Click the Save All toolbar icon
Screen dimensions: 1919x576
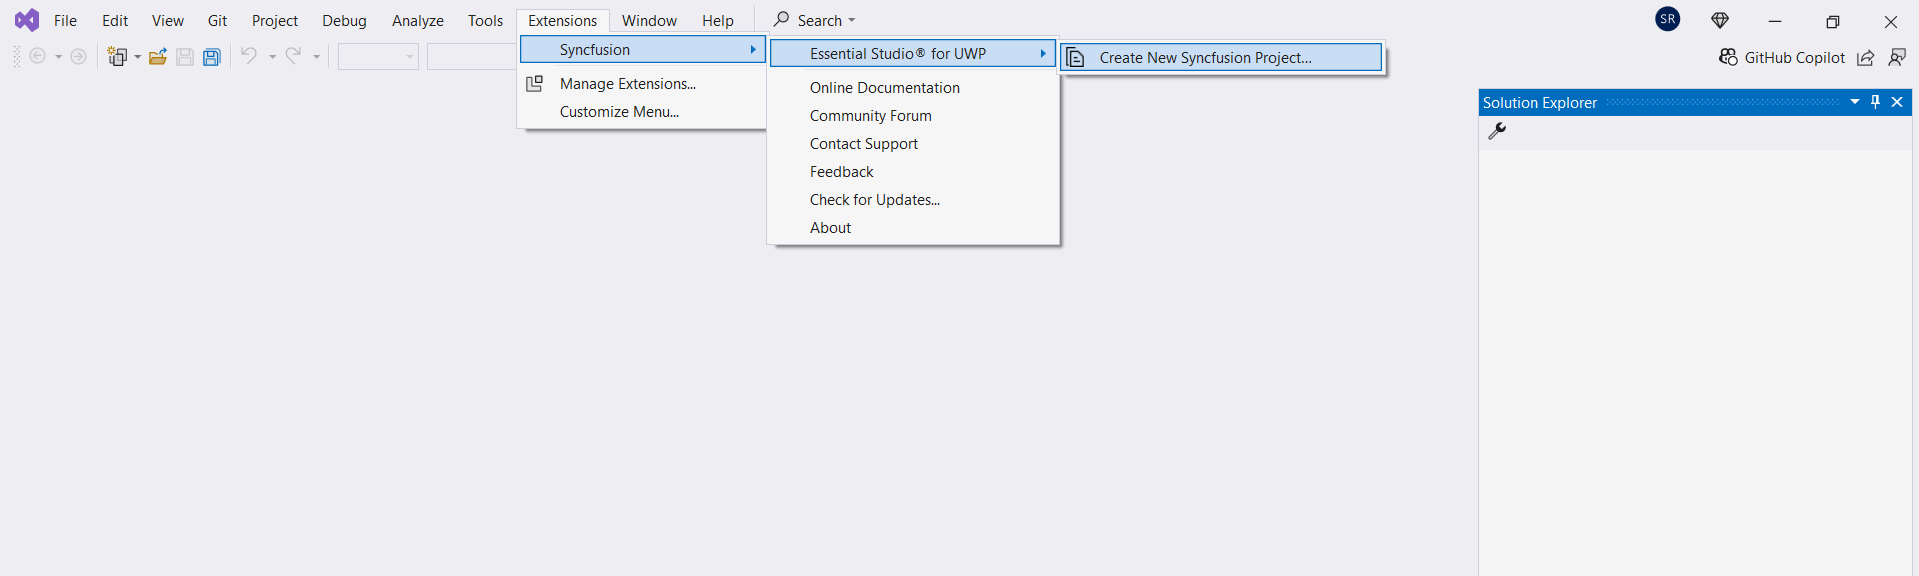click(x=212, y=57)
